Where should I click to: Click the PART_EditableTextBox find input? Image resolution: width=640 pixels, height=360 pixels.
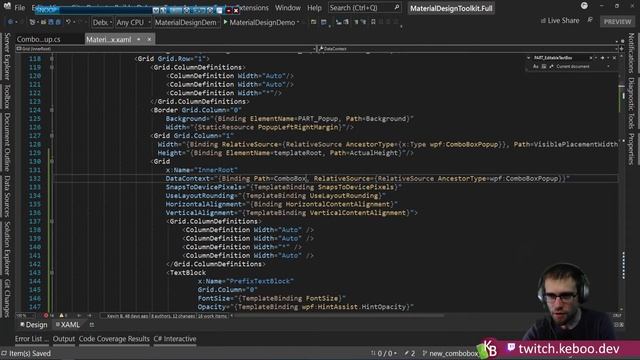[560, 58]
